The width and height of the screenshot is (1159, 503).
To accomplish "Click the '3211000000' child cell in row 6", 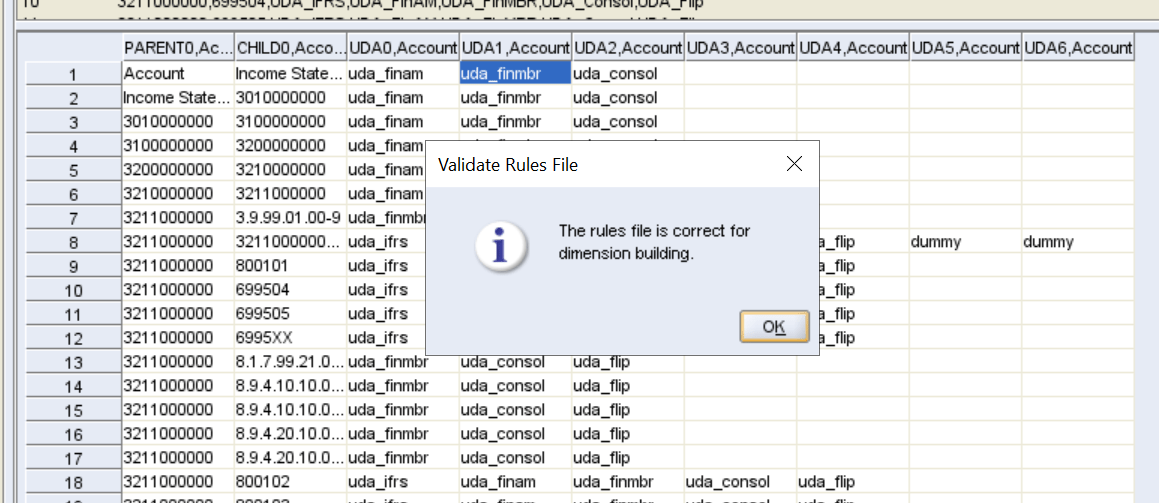I will 290,194.
